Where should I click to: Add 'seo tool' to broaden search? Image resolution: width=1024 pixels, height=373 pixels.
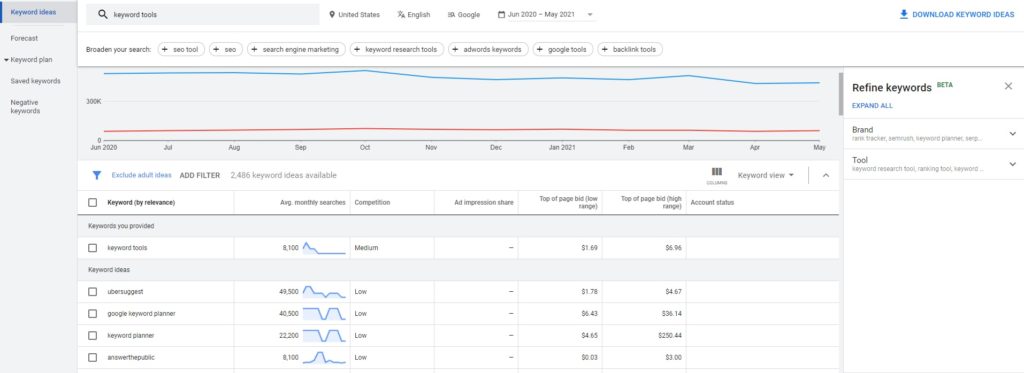tap(181, 49)
